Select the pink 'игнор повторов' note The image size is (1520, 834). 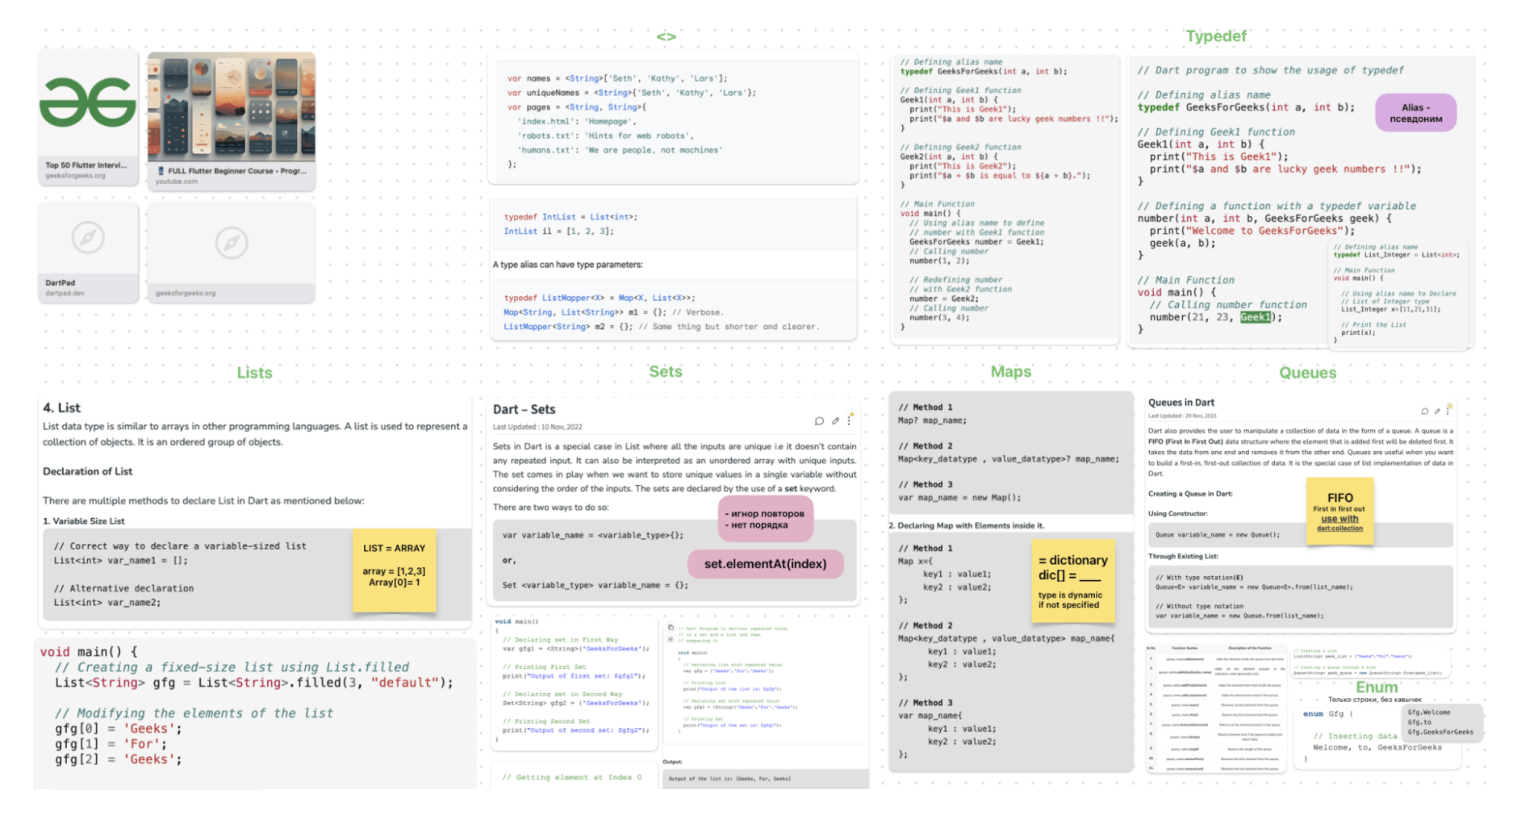pyautogui.click(x=767, y=519)
